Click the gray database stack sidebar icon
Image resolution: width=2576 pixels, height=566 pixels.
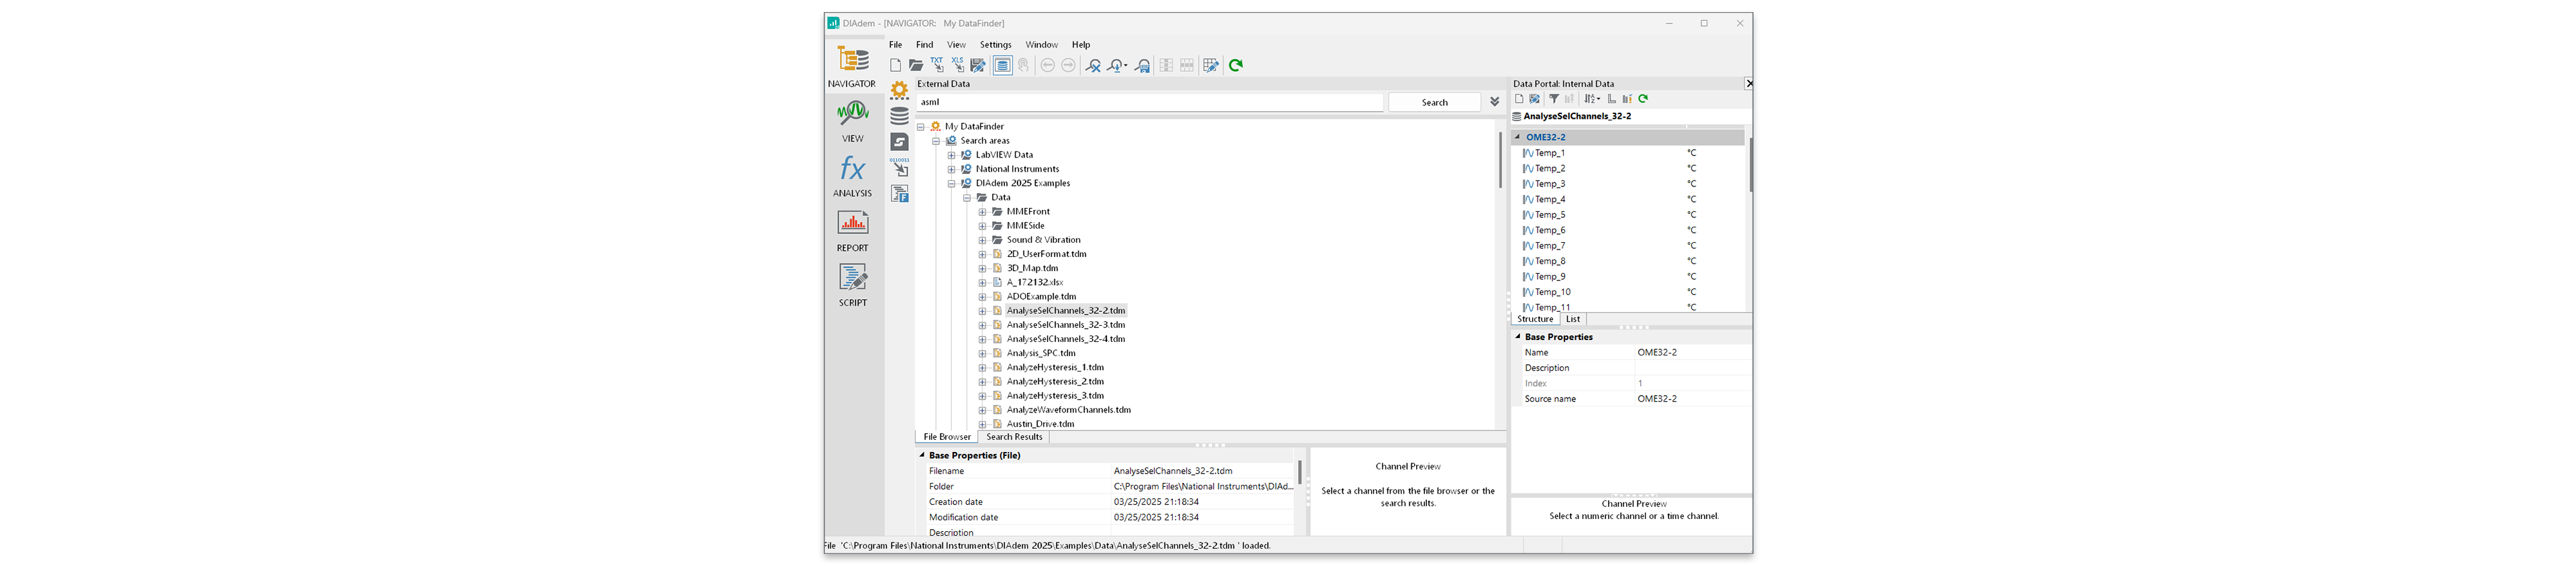tap(900, 116)
